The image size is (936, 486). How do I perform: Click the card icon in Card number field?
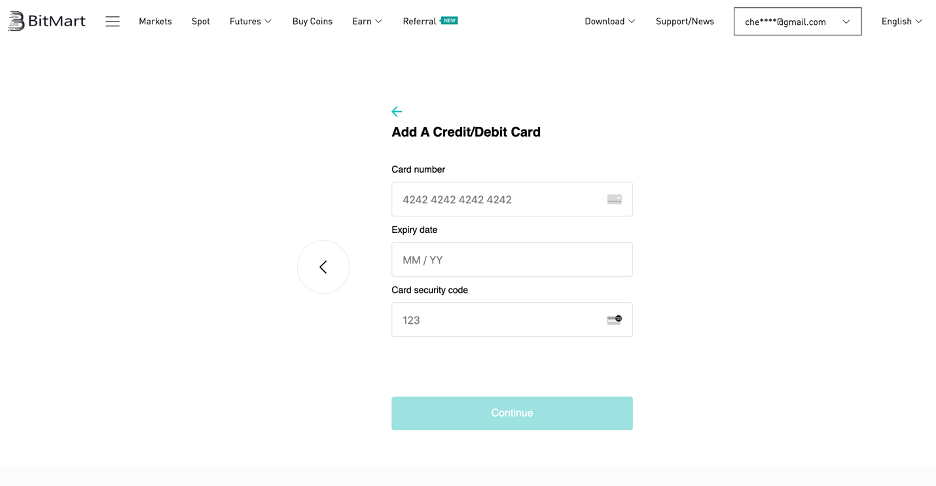(x=614, y=199)
